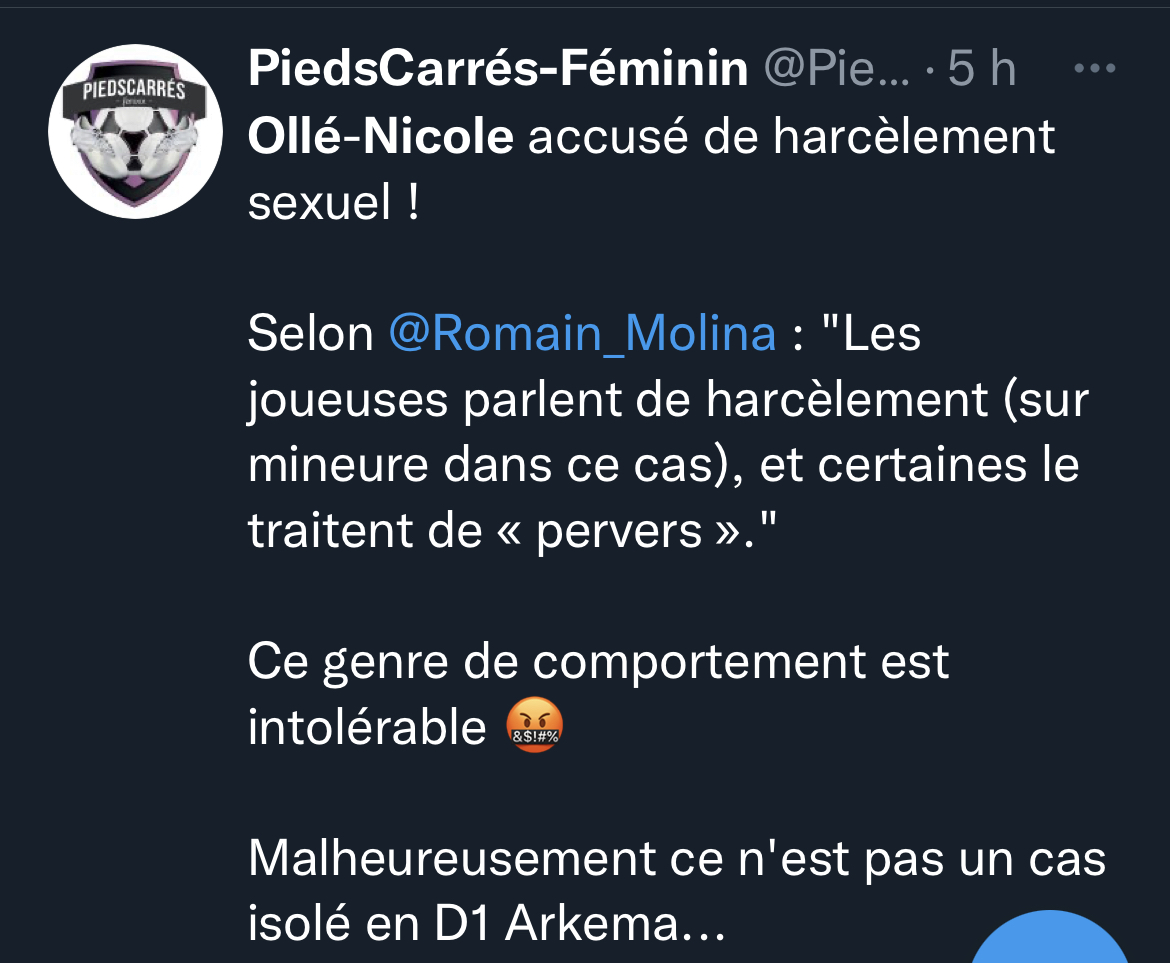This screenshot has width=1170, height=963.
Task: Tap the 'Selon' word before the mention
Action: (310, 333)
